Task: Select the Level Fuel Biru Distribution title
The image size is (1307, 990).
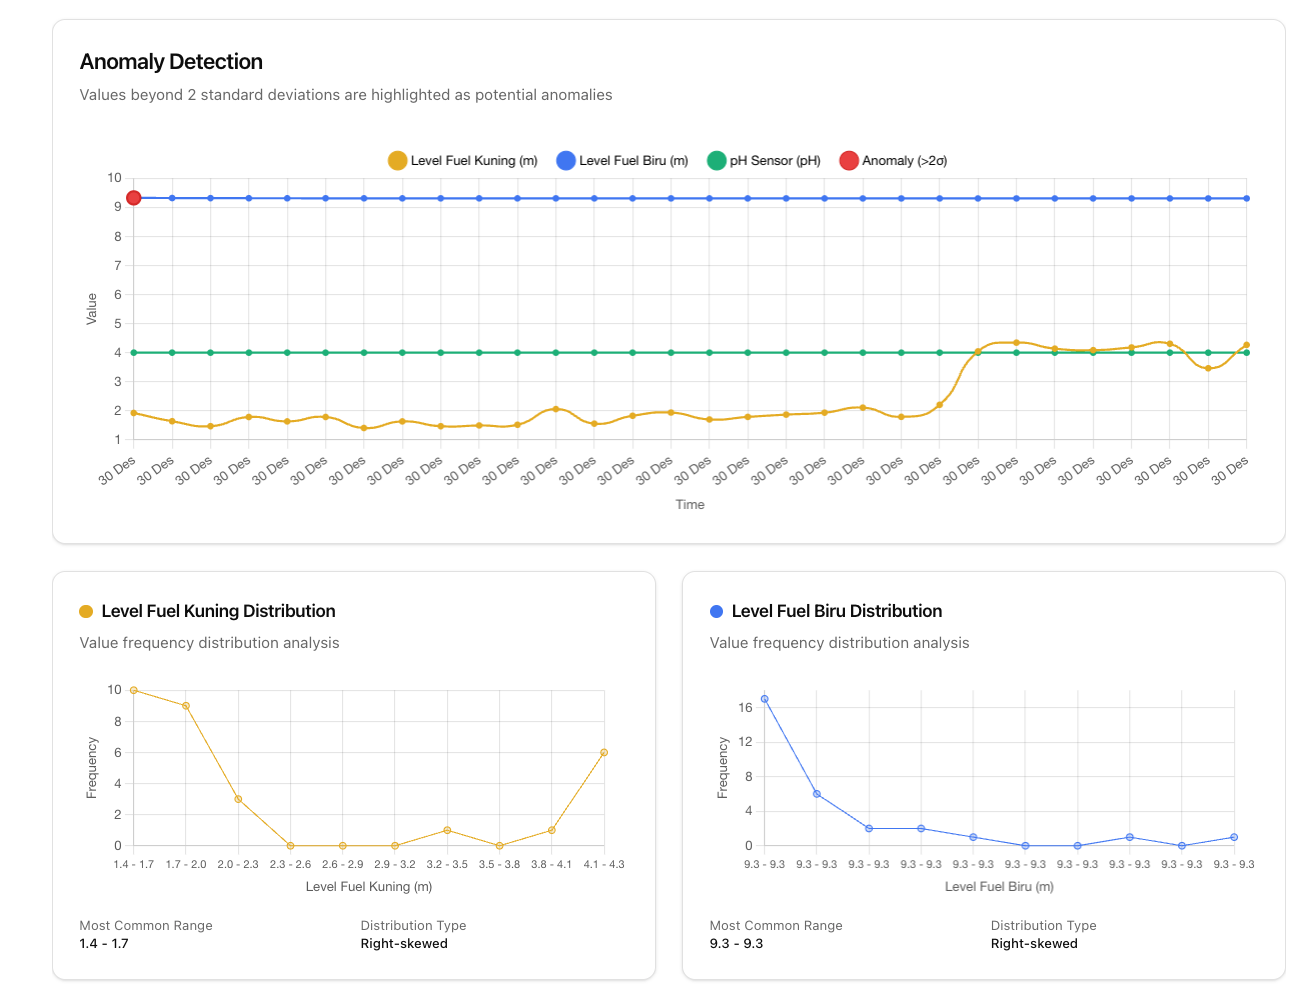Action: pos(836,611)
